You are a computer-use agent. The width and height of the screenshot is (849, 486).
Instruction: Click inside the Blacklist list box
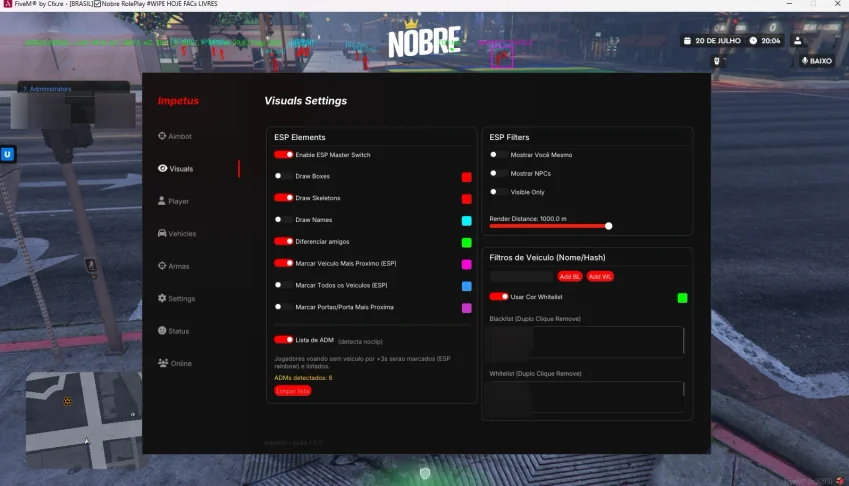tap(586, 341)
